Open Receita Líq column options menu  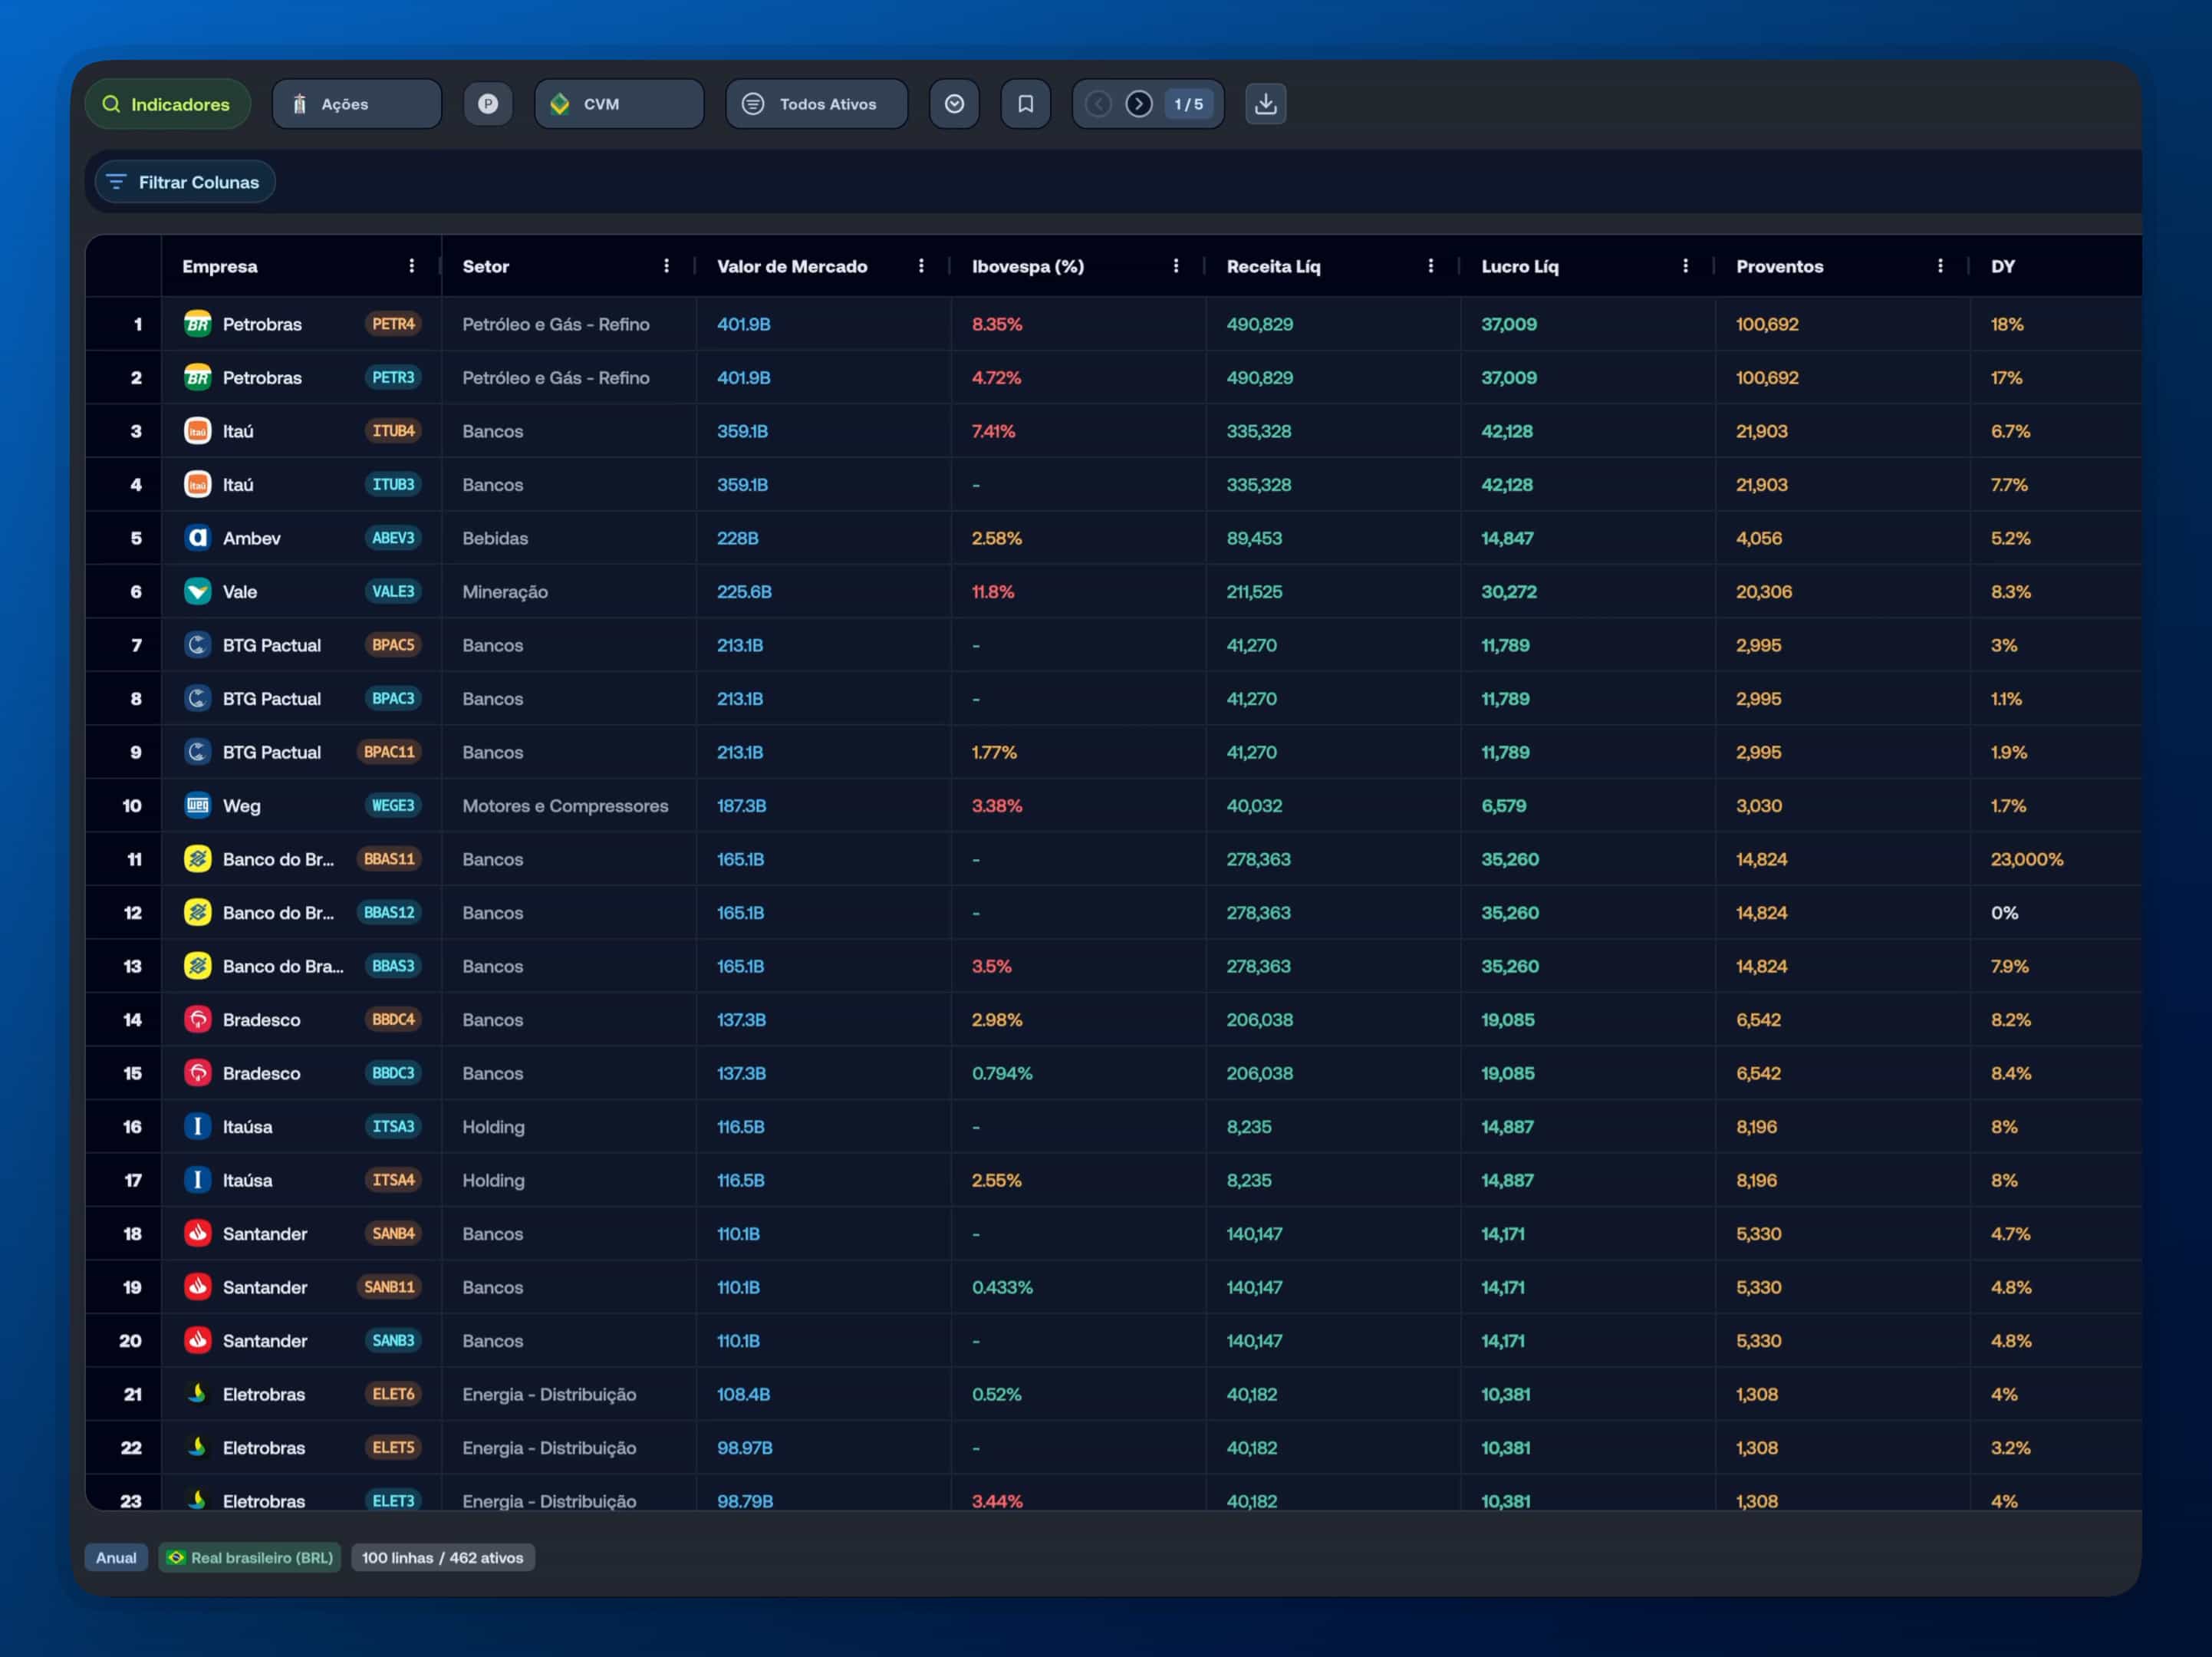click(1431, 266)
